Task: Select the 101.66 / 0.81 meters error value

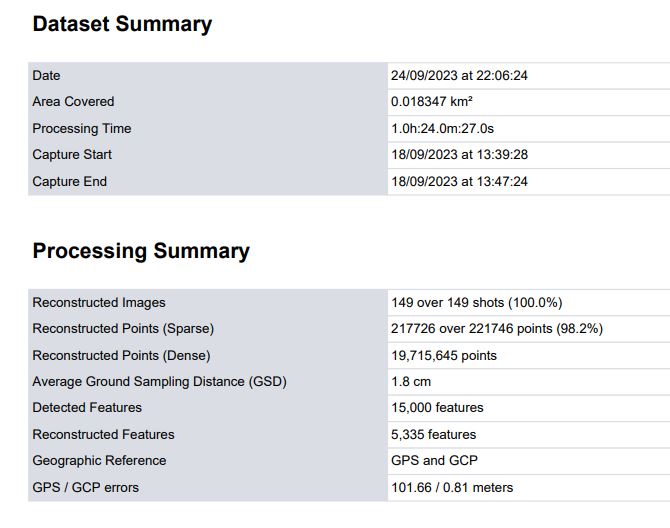Action: point(452,488)
